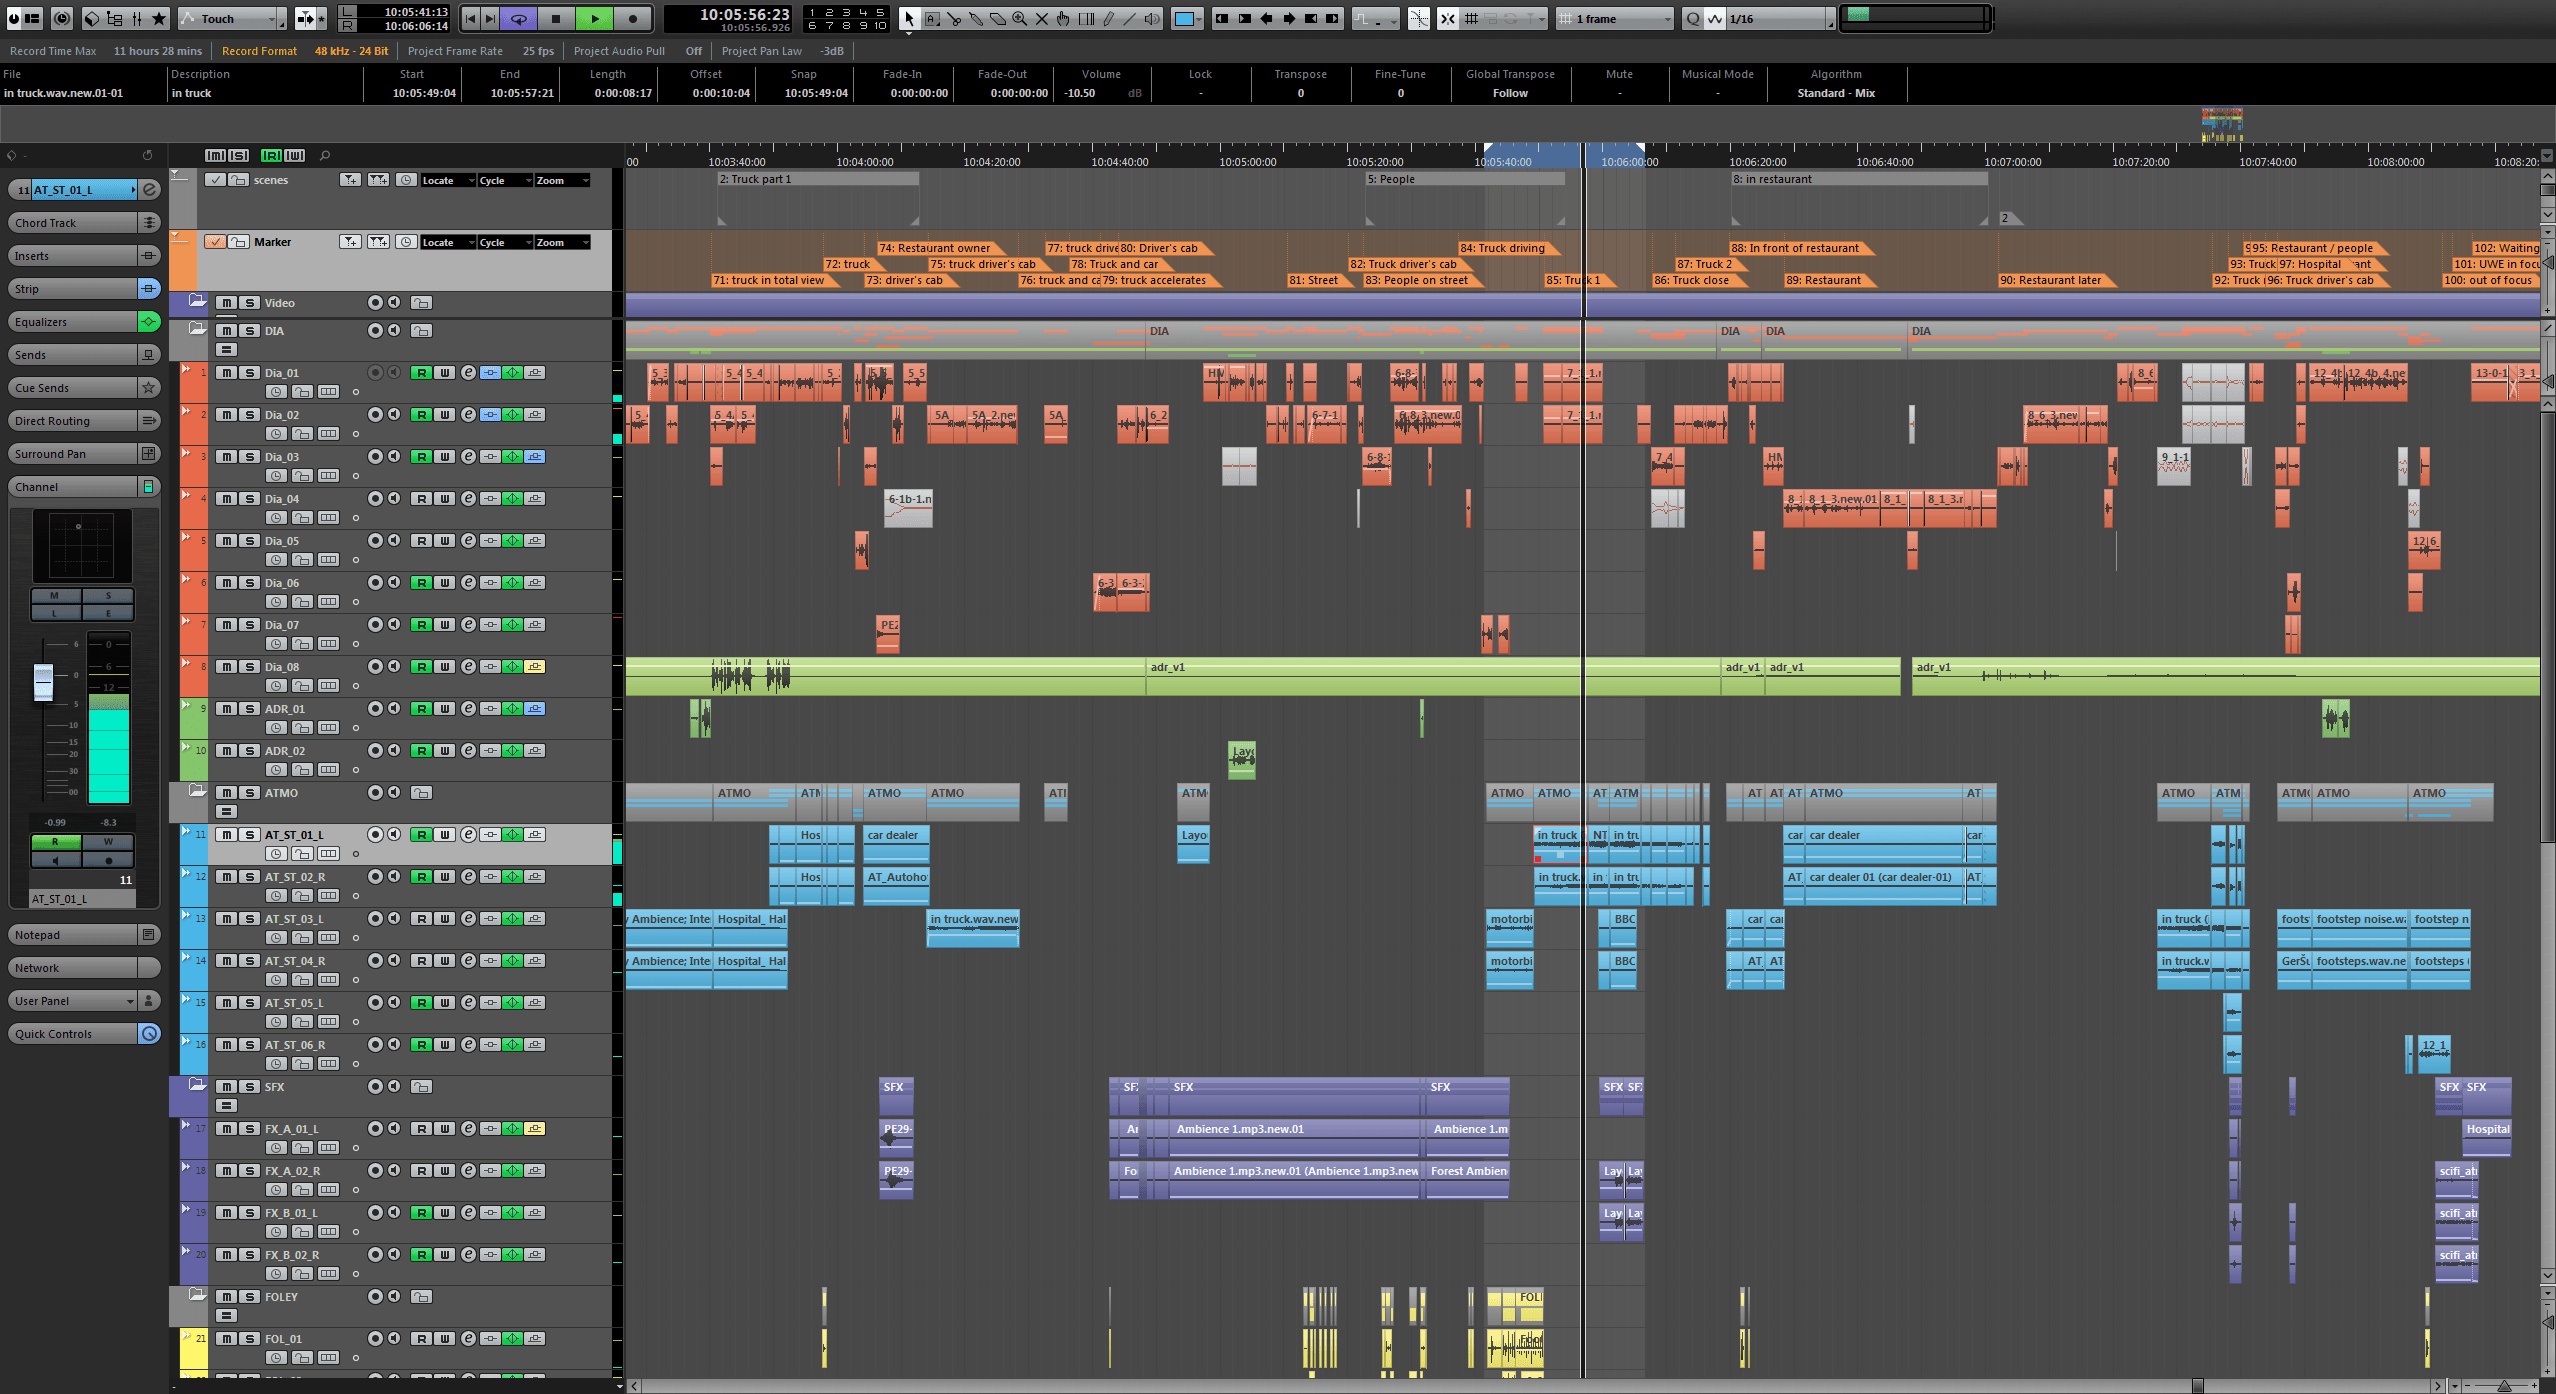Viewport: 2556px width, 1394px height.
Task: Select the Mute tool (X icon)
Action: pos(1042,18)
